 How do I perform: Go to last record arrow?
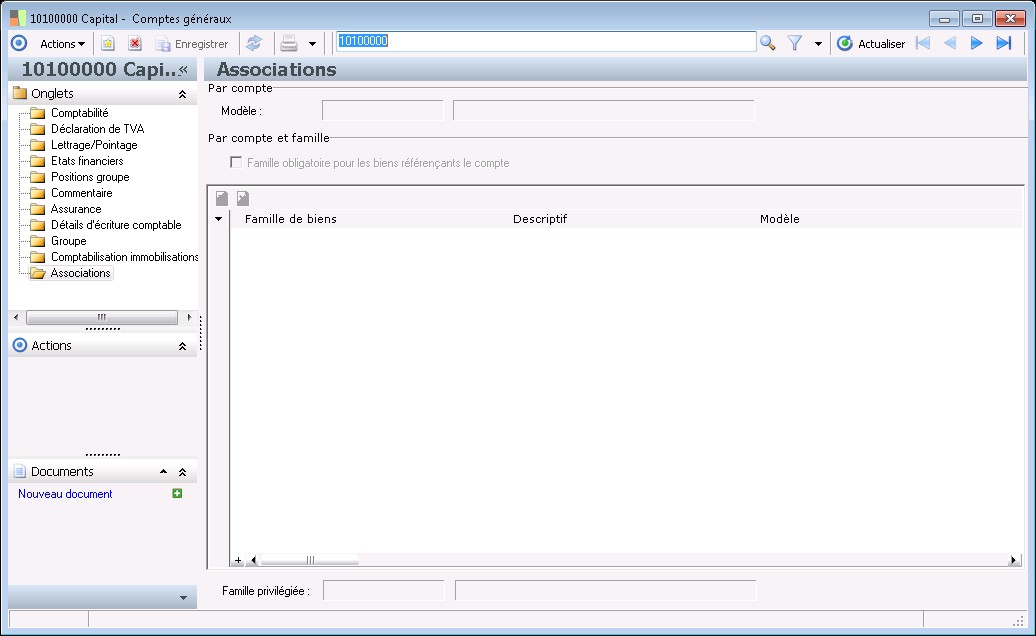point(1004,44)
